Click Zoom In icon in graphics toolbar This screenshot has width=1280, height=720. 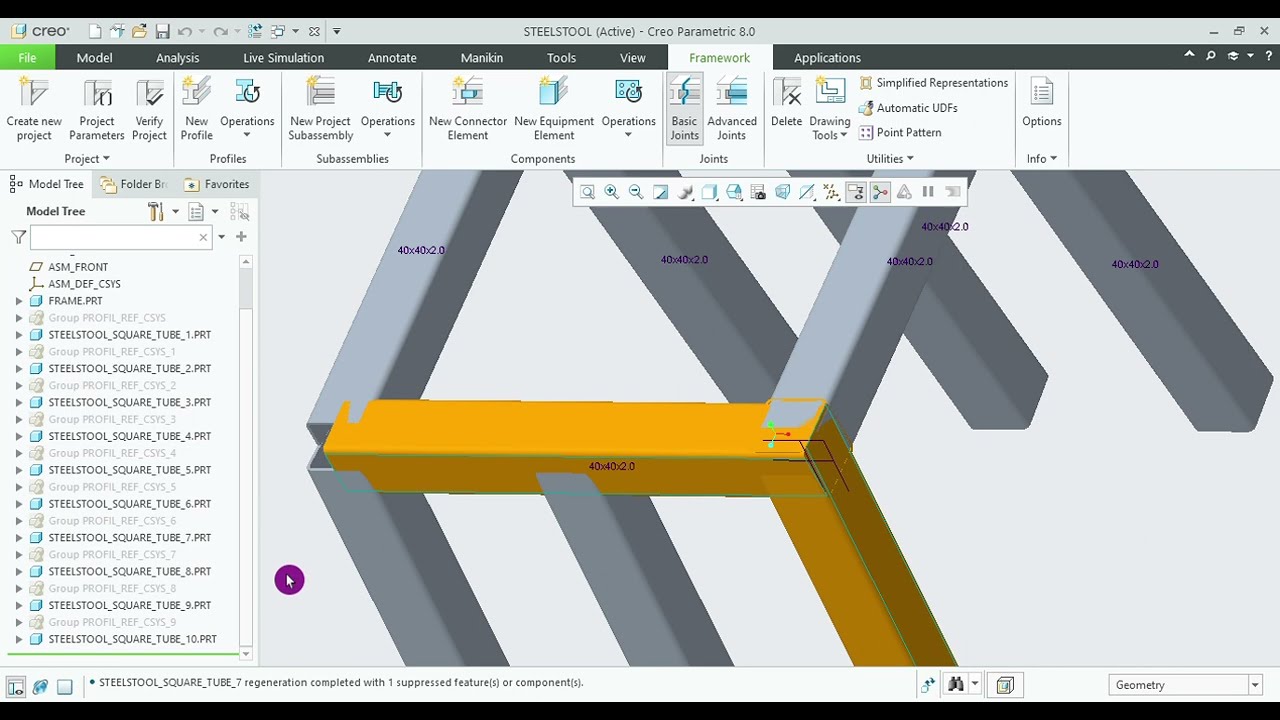(611, 192)
